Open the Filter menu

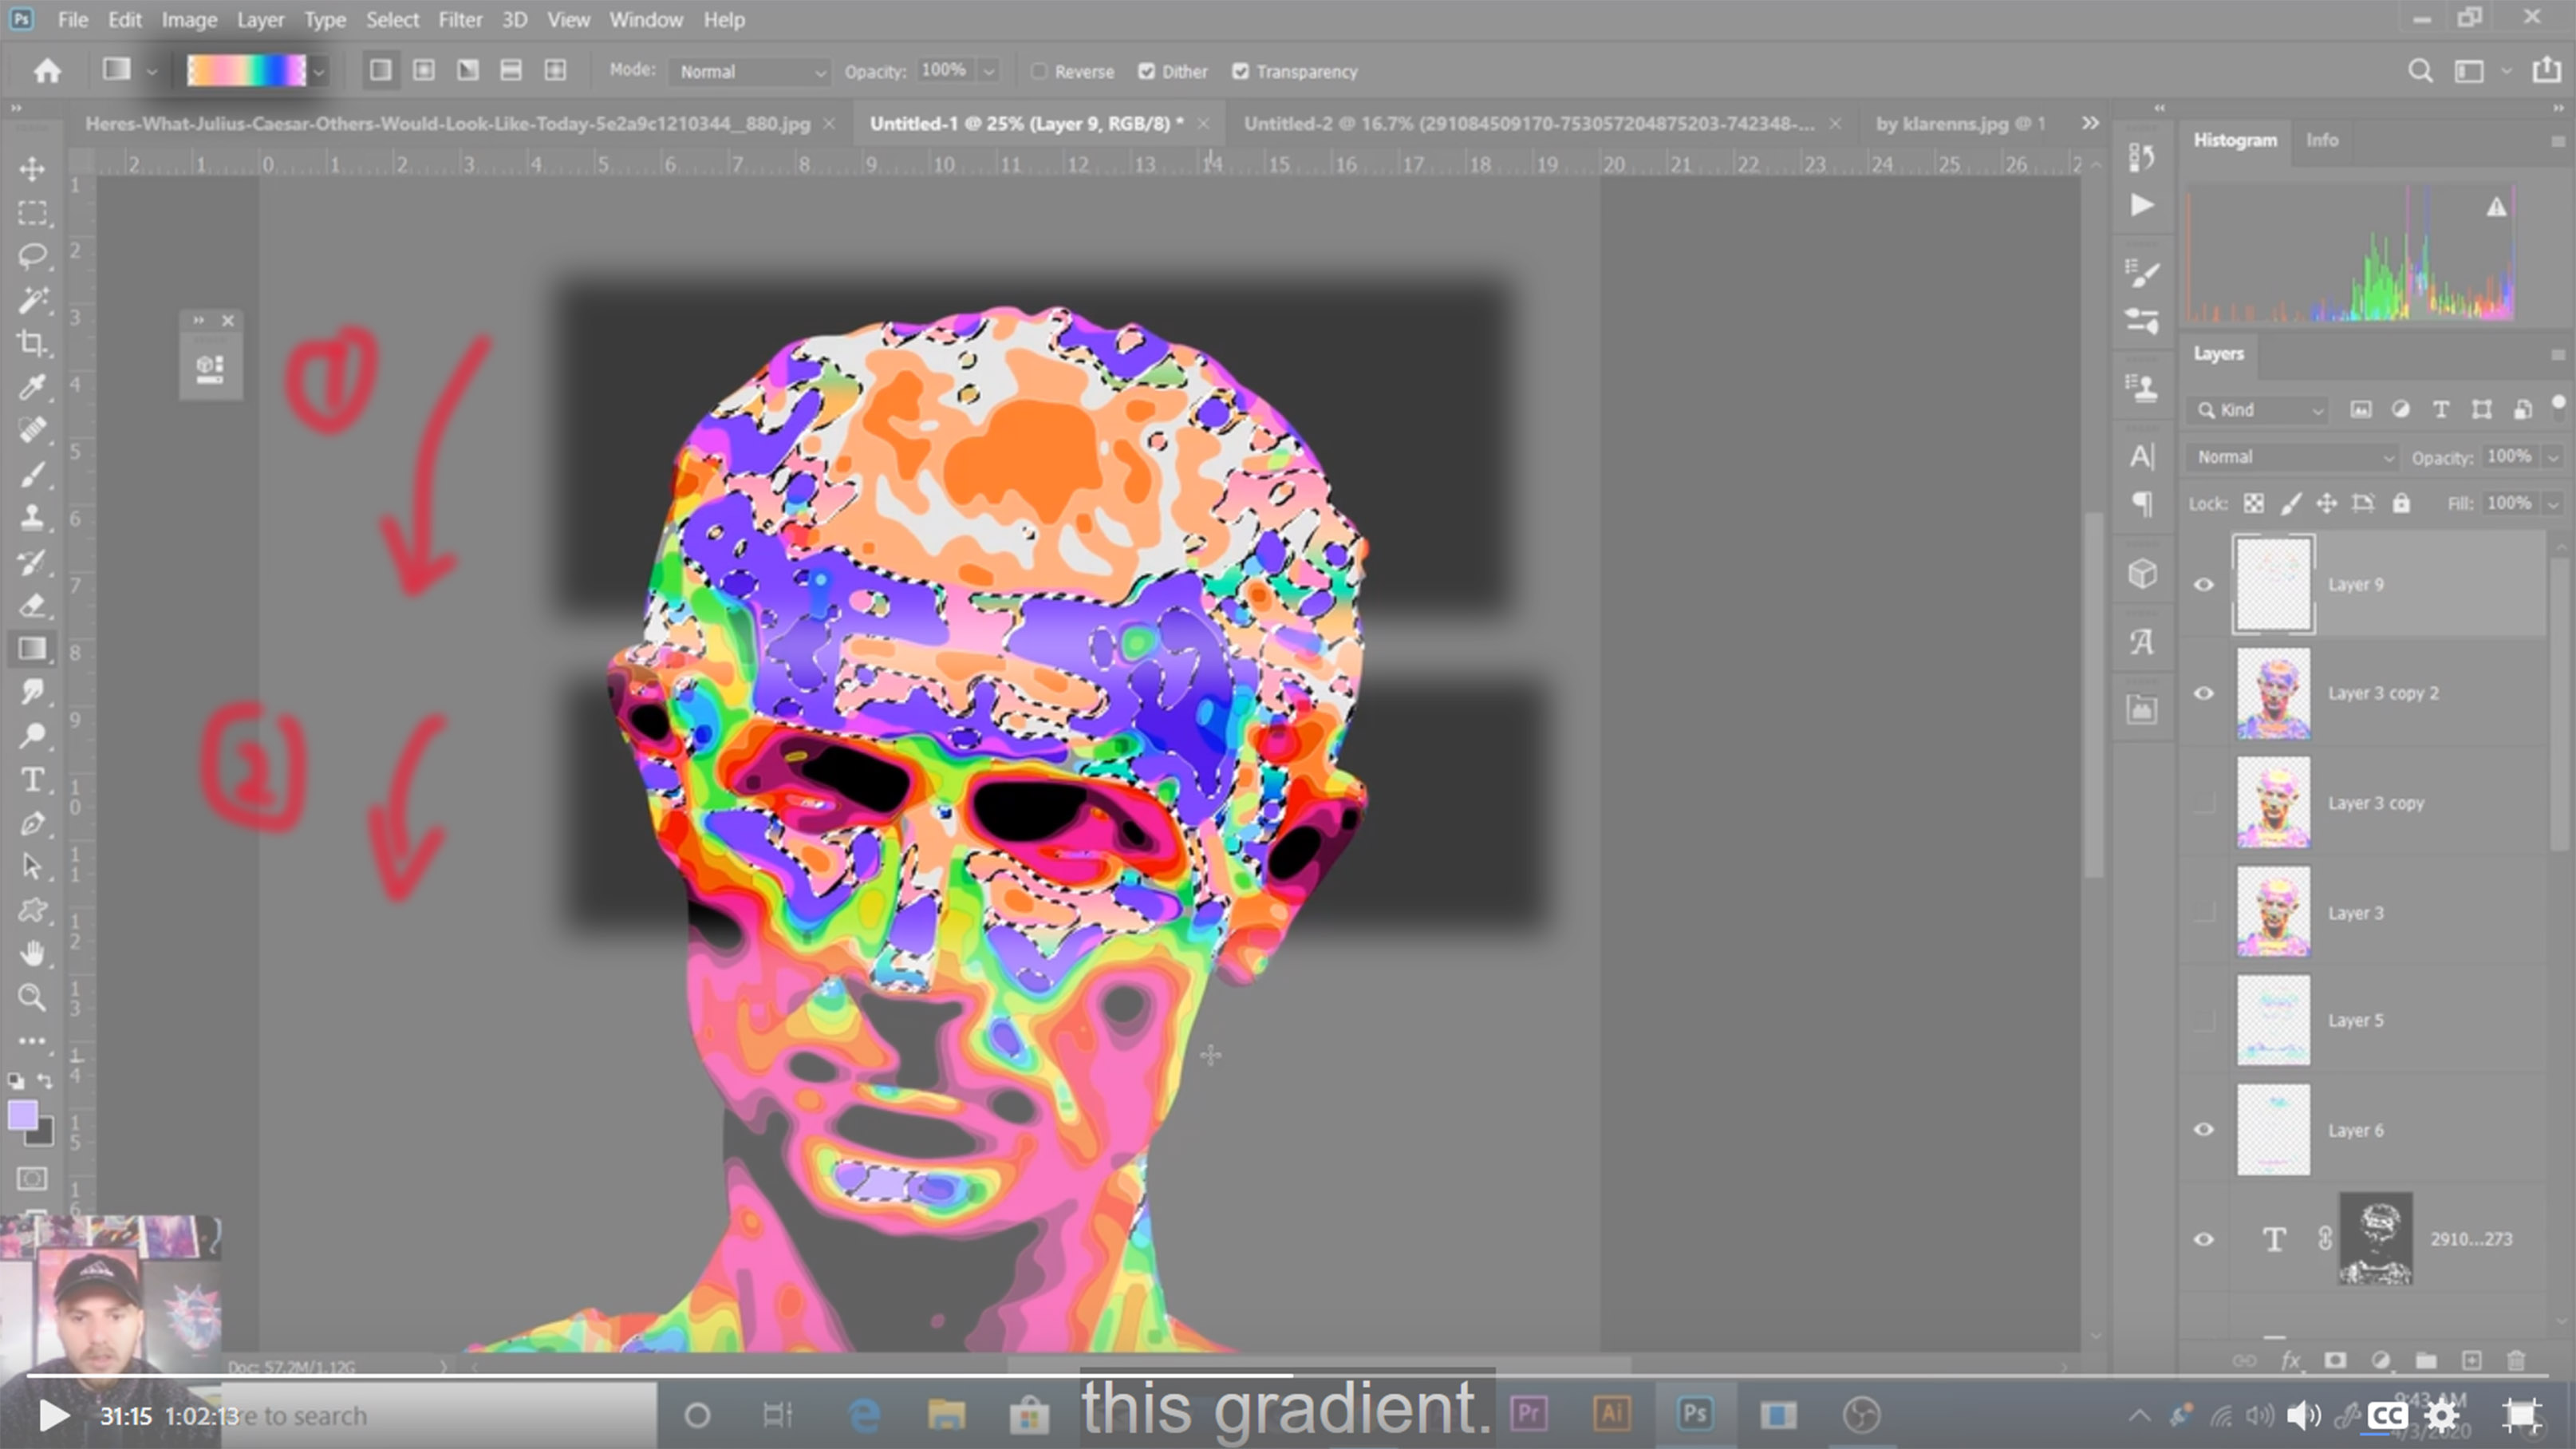(460, 19)
